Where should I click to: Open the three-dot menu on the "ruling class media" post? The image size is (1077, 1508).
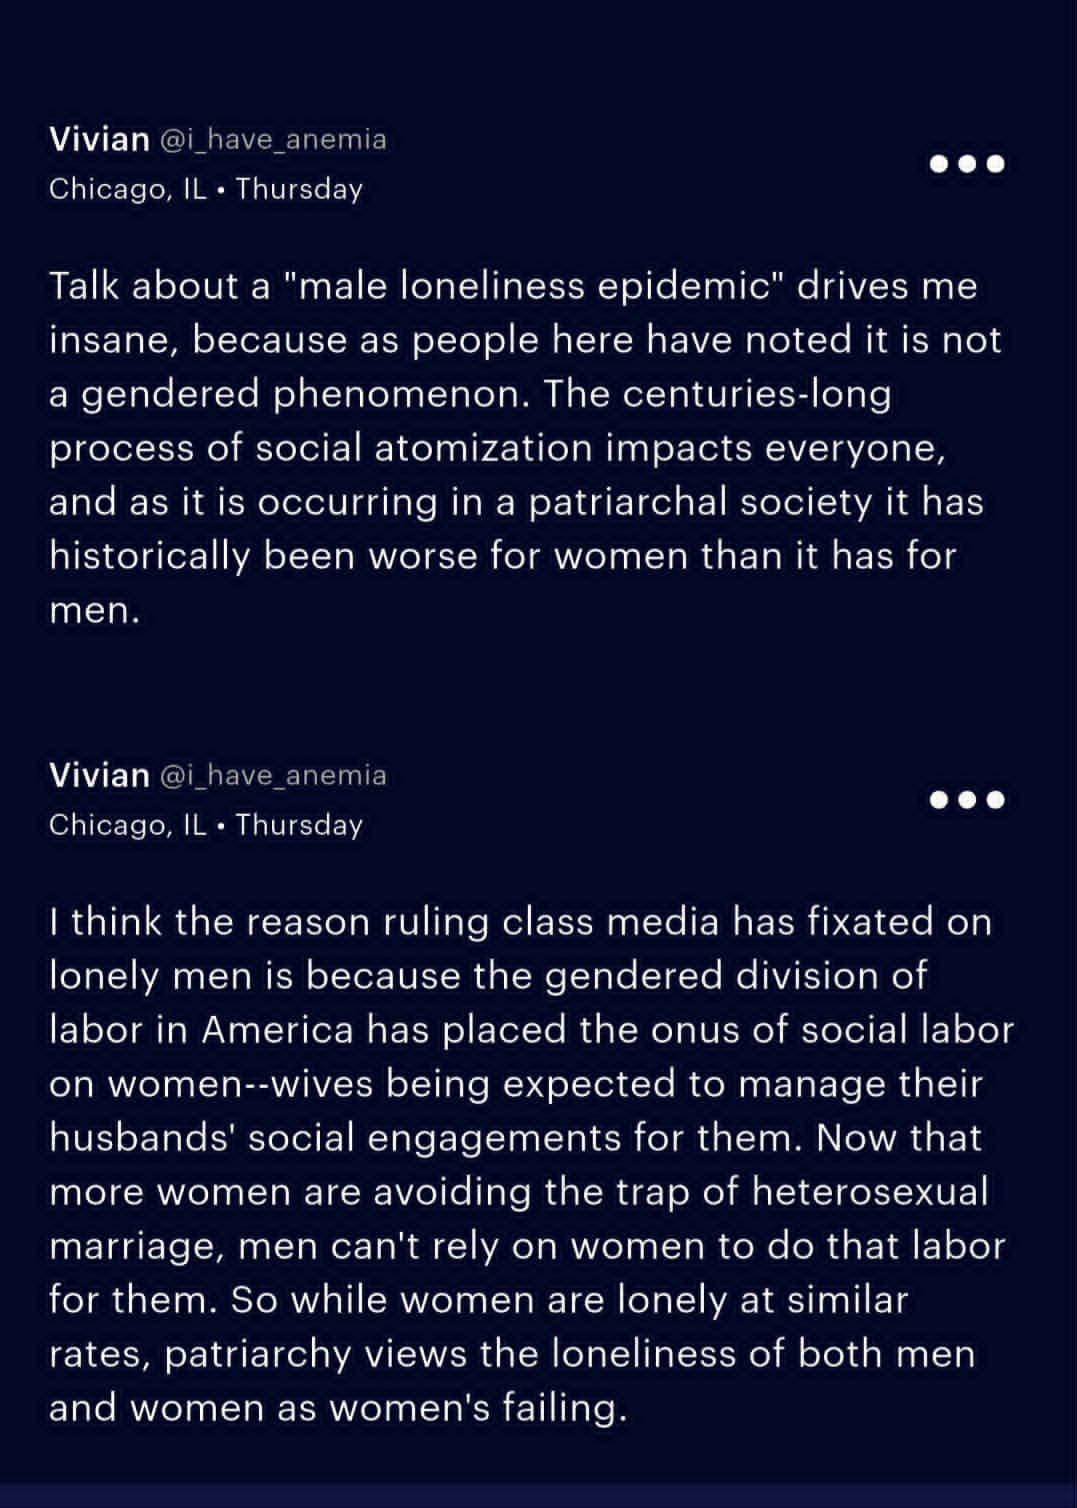coord(967,800)
